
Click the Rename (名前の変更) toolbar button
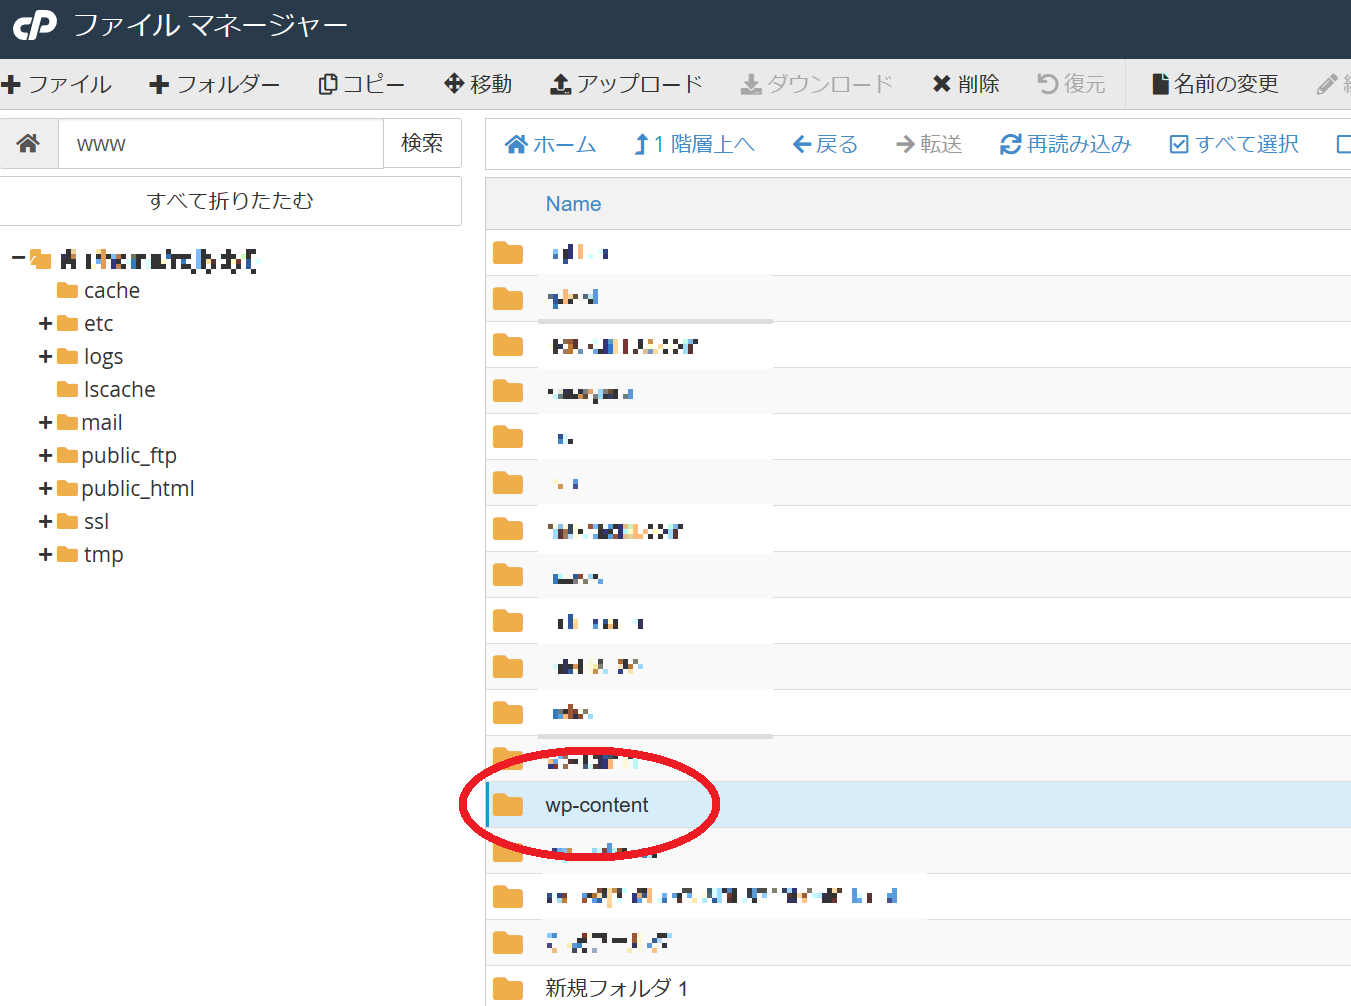click(x=1215, y=84)
